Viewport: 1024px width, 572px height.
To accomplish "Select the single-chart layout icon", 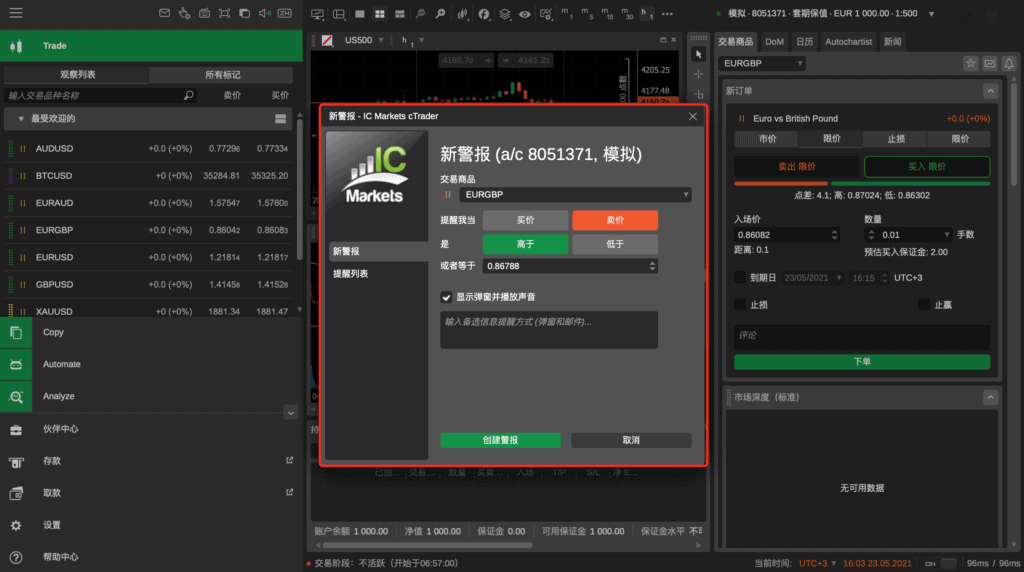I will coord(360,14).
